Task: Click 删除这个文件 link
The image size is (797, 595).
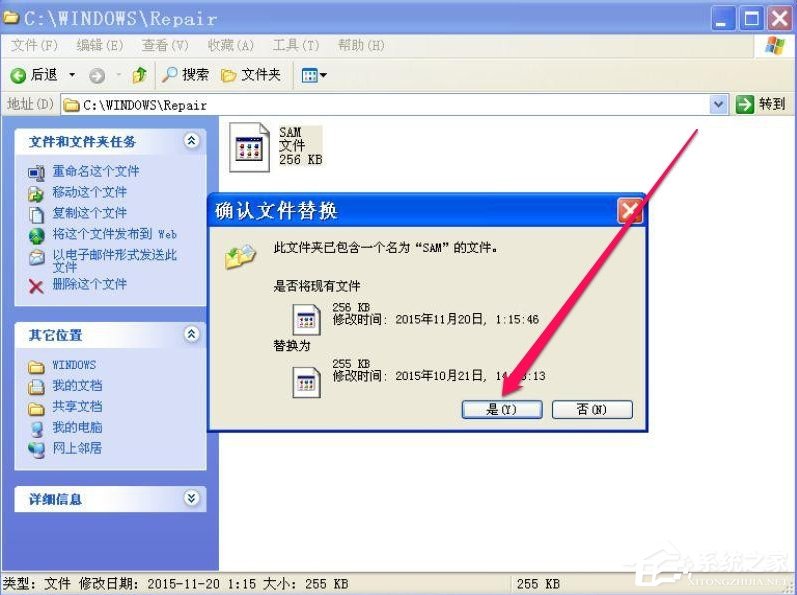Action: [x=89, y=284]
